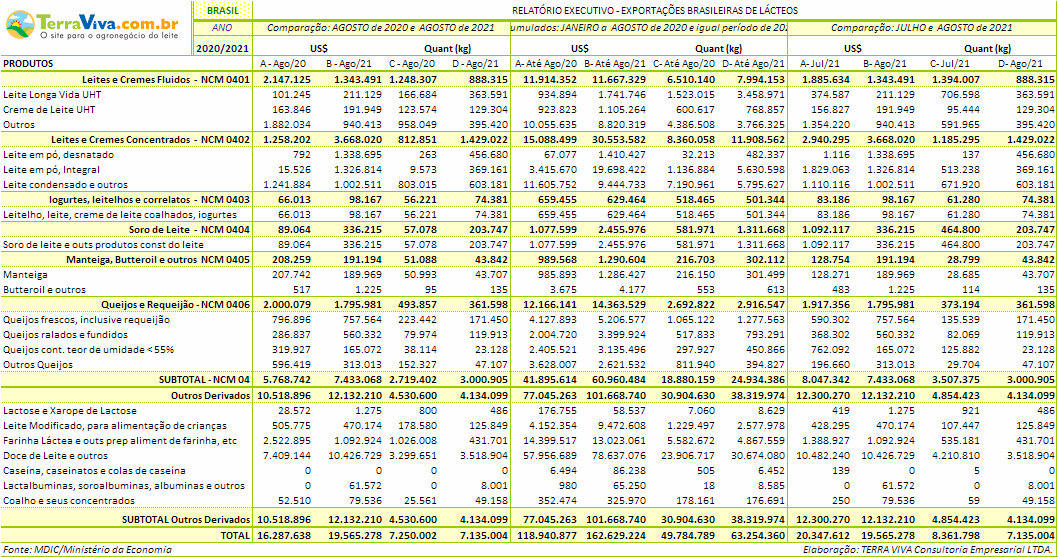Click 'Elaboração: TERRA VIVA Consultoria Empresarial LTDA.' footer
The height and width of the screenshot is (557, 1058).
tap(928, 550)
